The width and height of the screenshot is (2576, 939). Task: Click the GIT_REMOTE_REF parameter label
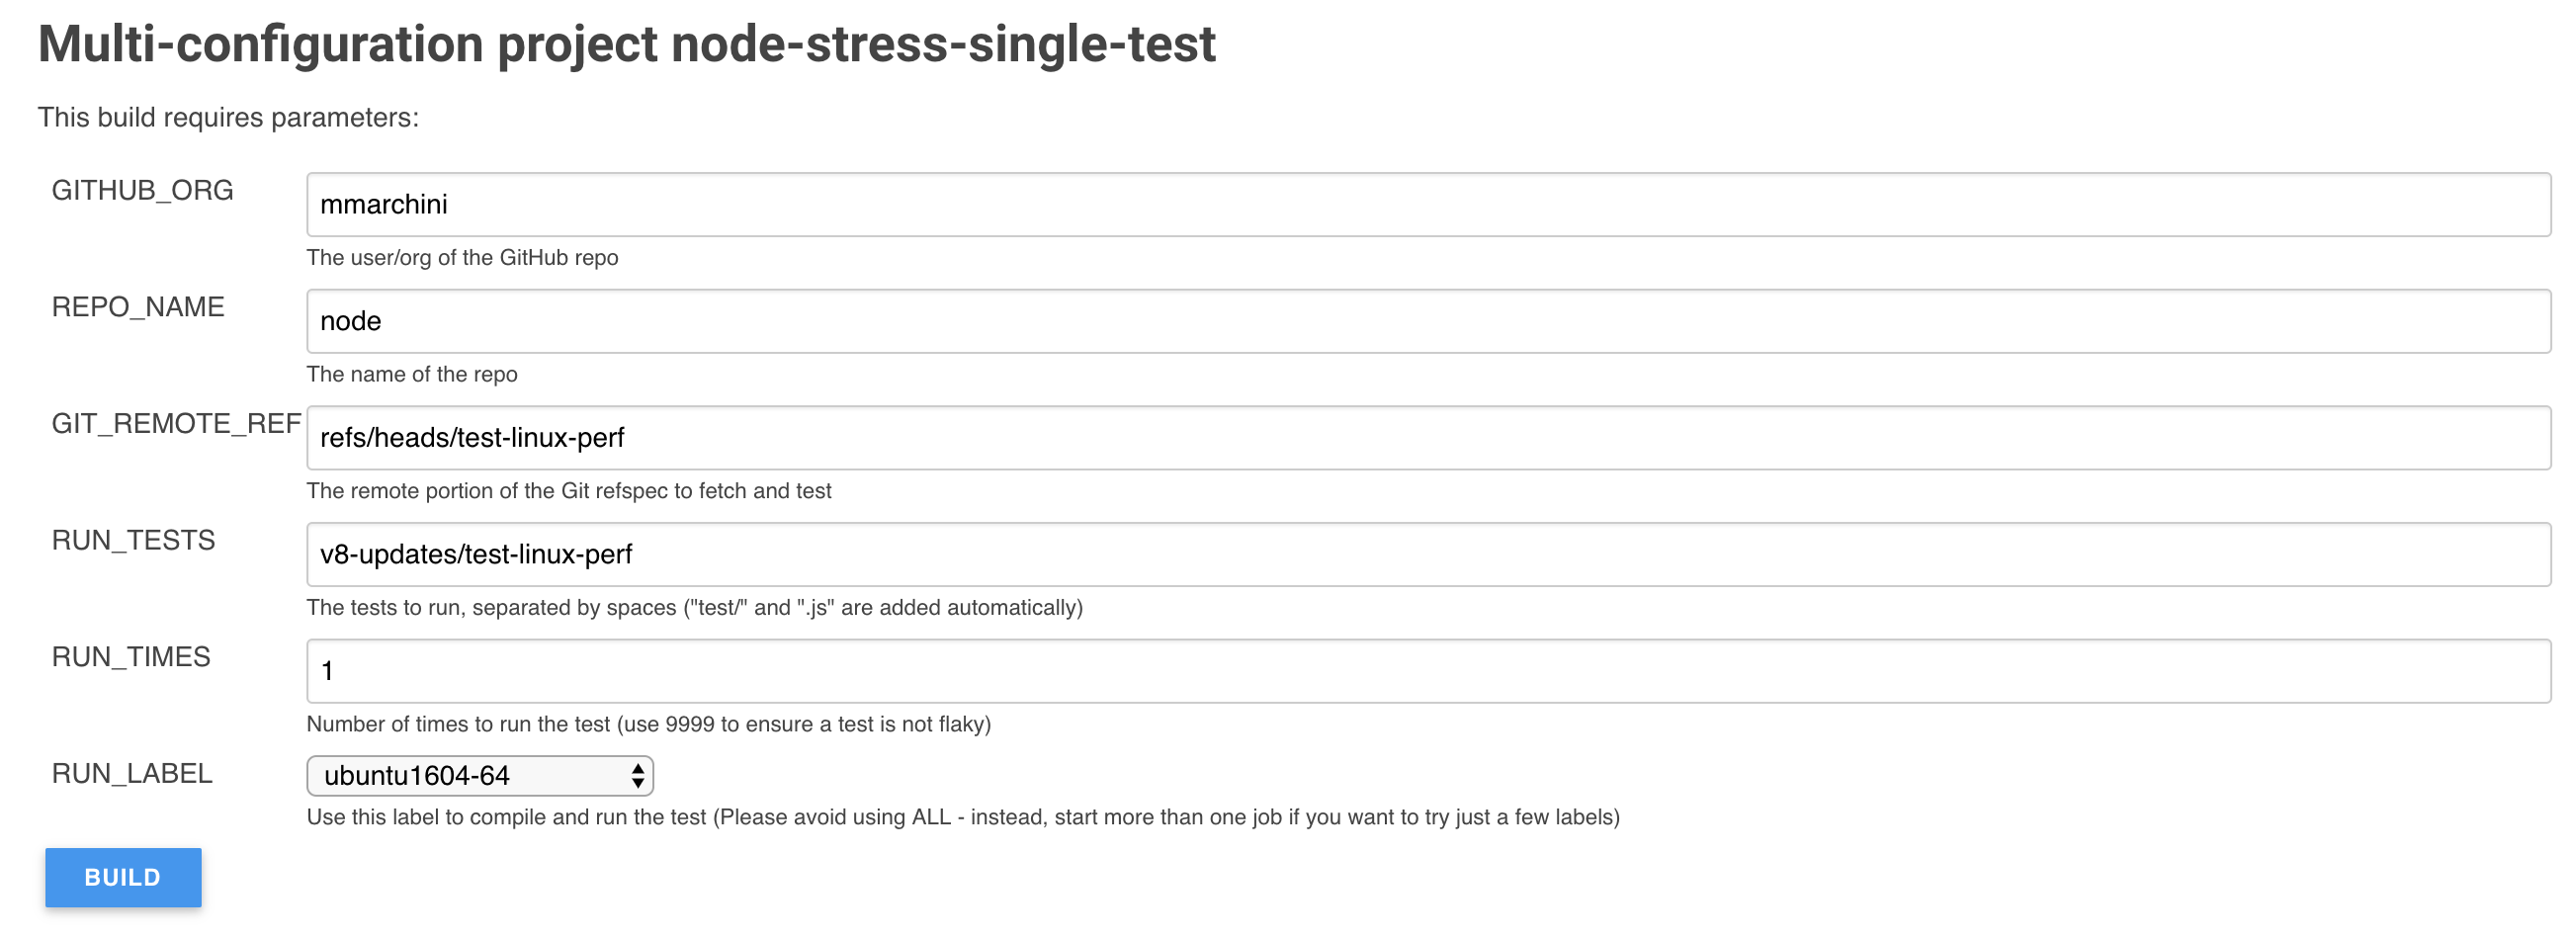[176, 424]
